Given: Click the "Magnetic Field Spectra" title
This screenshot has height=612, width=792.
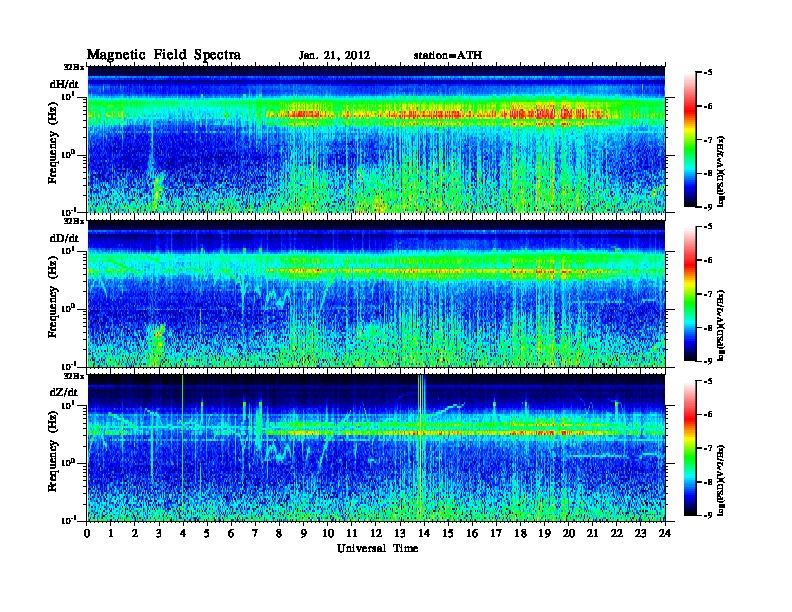Looking at the screenshot, I should pos(164,55).
